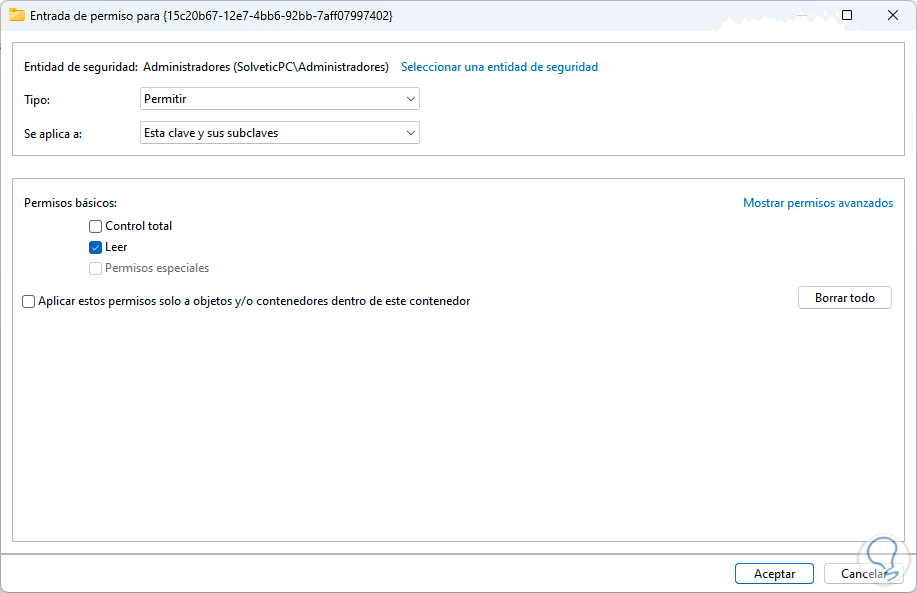Open the Seleccionar una entidad de seguridad link
This screenshot has width=917, height=593.
[x=499, y=67]
